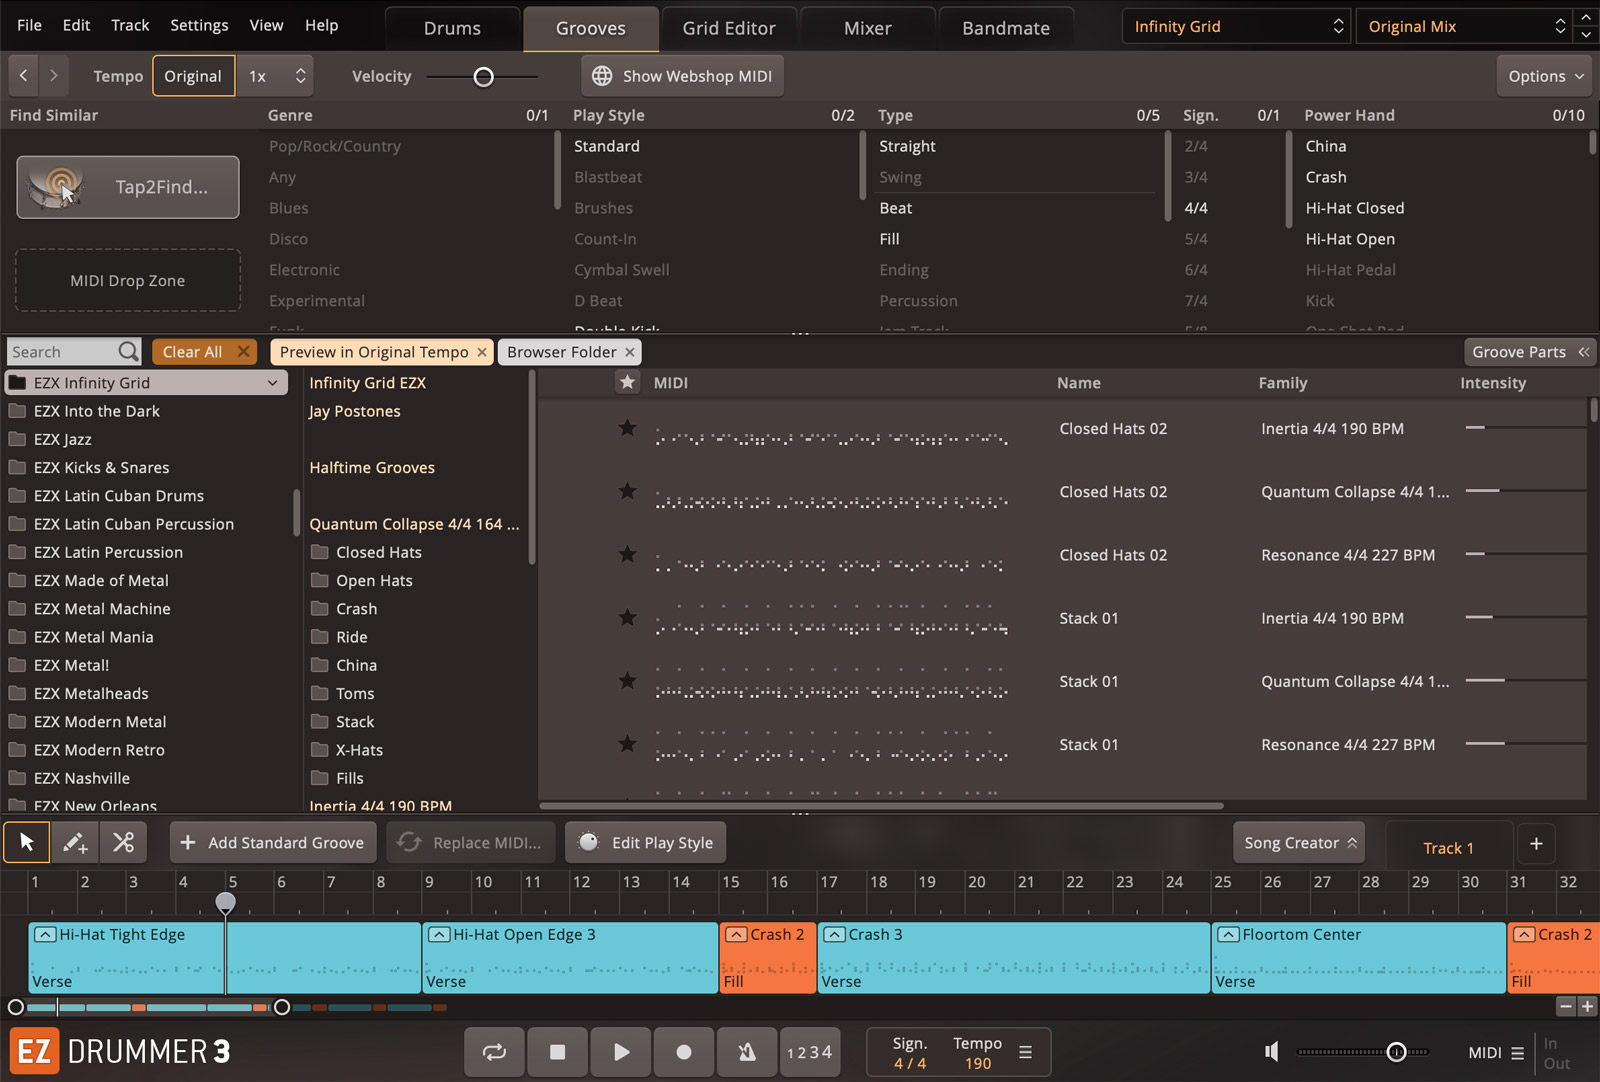Select the pencil draw tool

(x=75, y=843)
